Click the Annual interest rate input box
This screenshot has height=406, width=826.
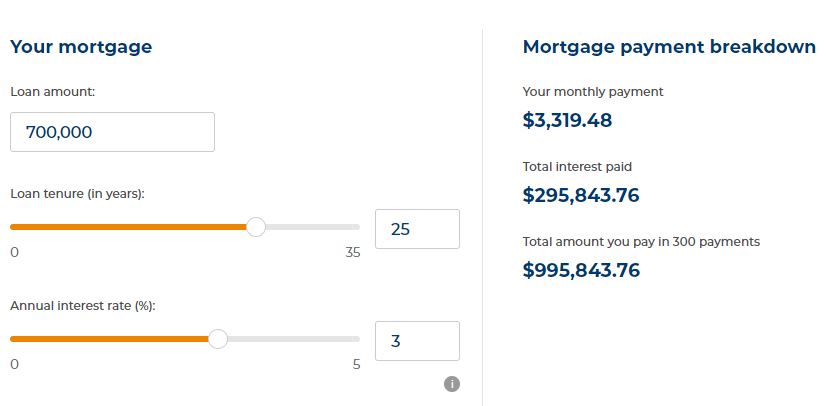coord(417,341)
